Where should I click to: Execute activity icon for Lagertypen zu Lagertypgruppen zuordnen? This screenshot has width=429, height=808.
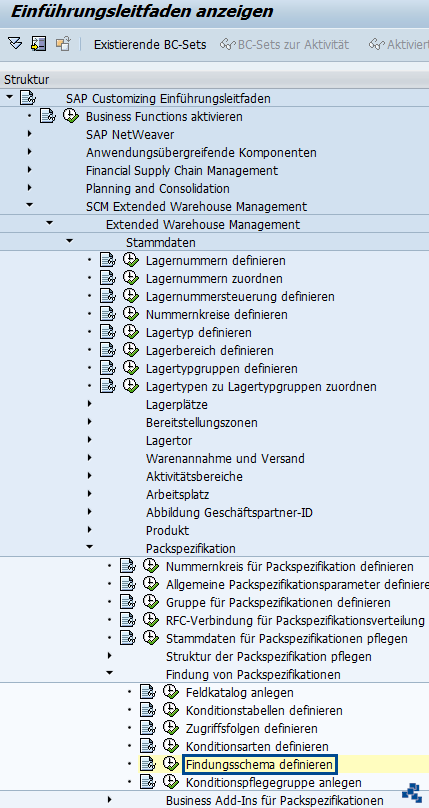coord(131,386)
